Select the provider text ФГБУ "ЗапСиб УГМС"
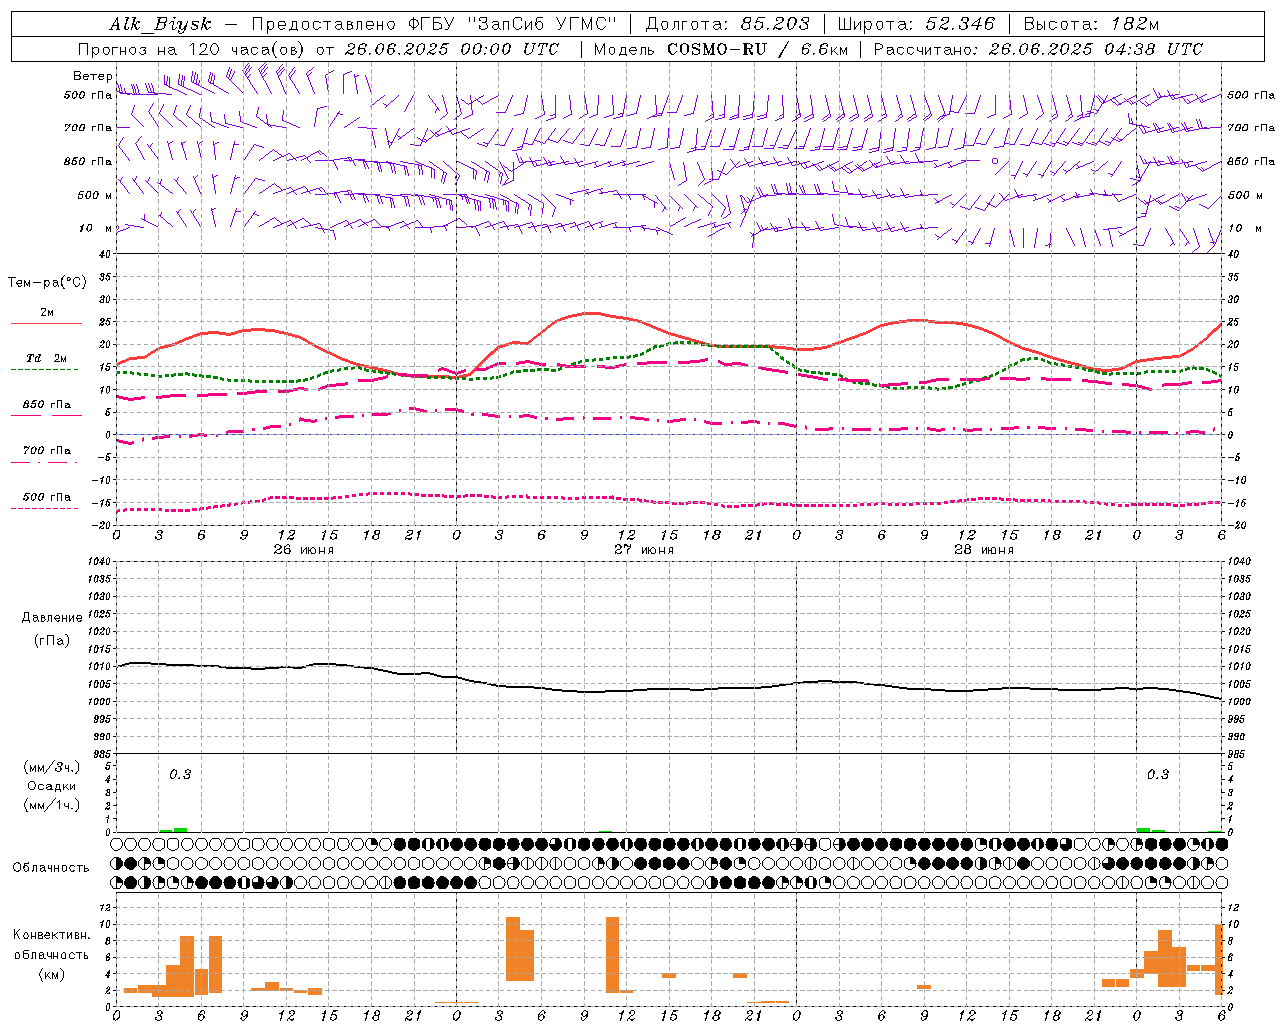 [x=510, y=24]
